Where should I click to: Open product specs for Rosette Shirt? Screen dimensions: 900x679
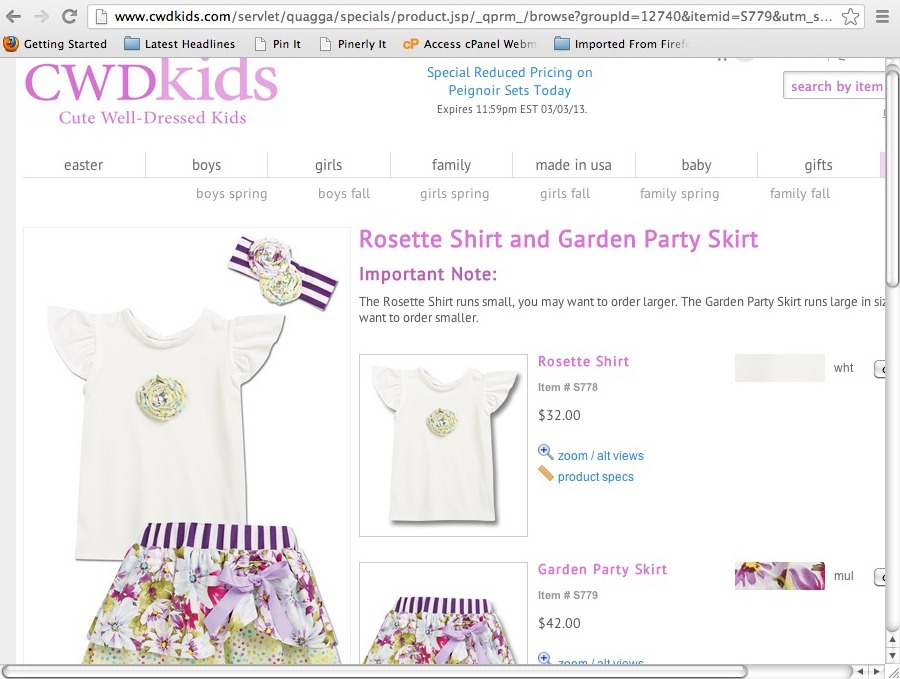point(595,477)
